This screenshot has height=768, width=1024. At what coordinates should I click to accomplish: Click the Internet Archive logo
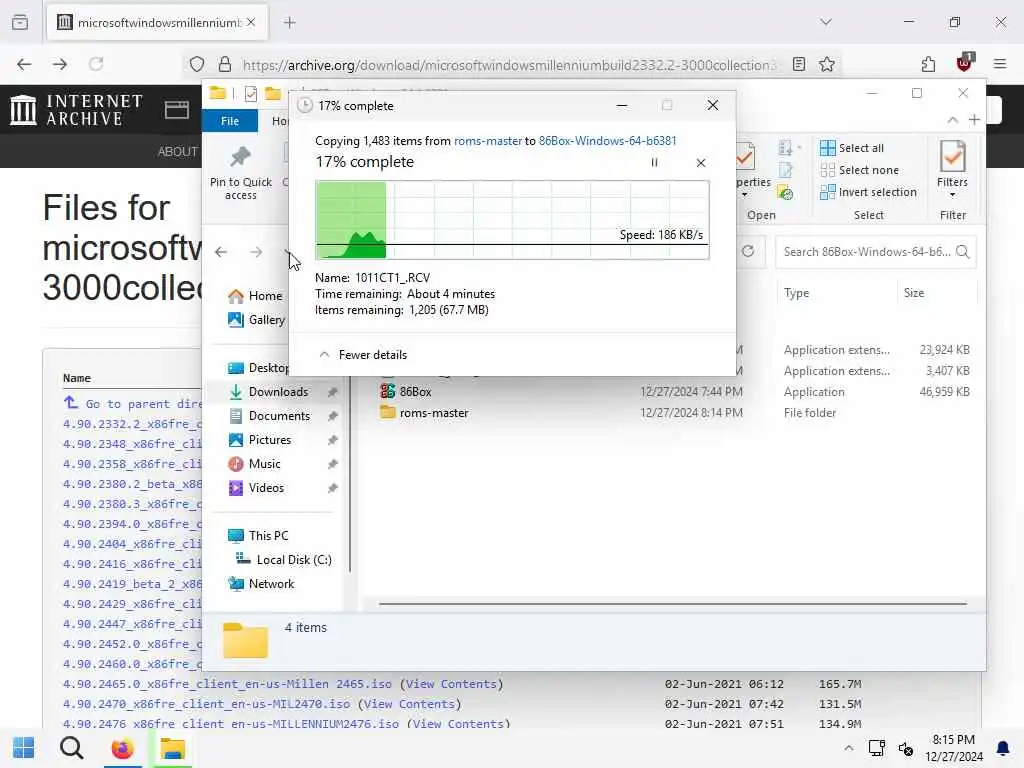point(76,110)
